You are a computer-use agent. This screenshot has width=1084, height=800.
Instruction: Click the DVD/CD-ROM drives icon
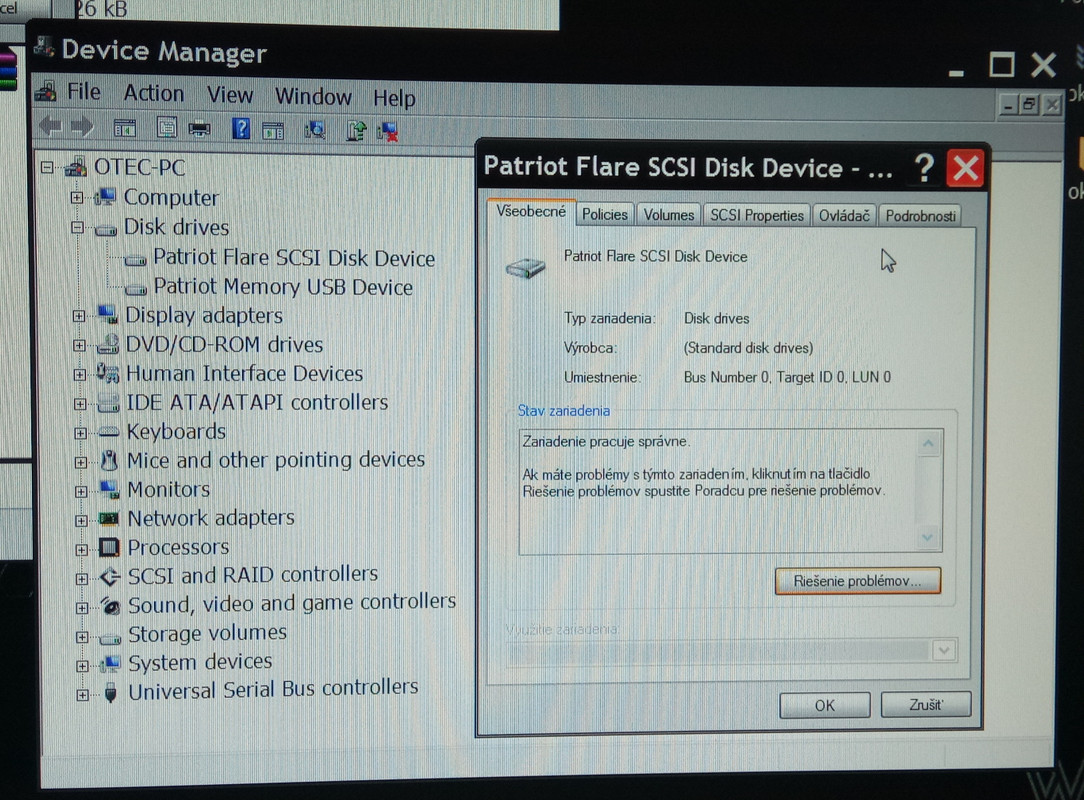coord(108,344)
